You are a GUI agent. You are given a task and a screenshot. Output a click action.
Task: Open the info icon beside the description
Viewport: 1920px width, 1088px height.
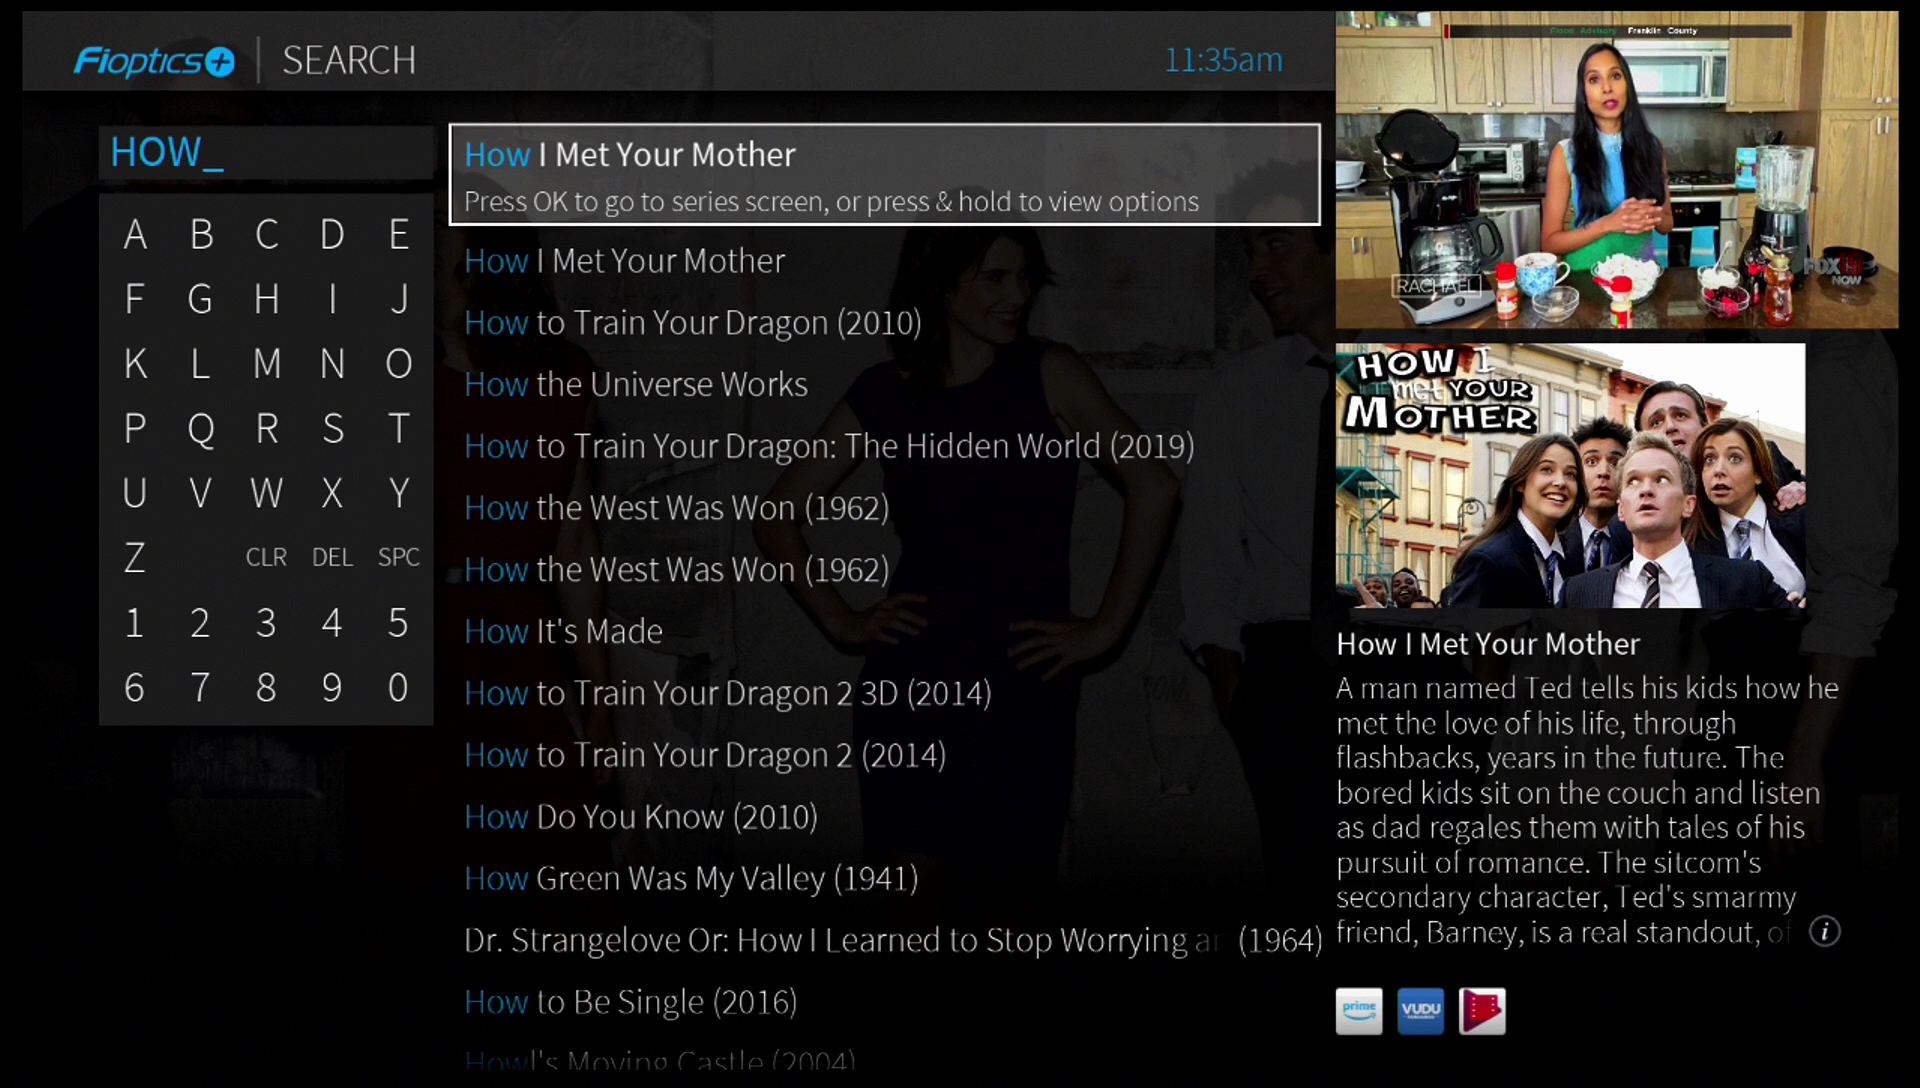pyautogui.click(x=1825, y=932)
